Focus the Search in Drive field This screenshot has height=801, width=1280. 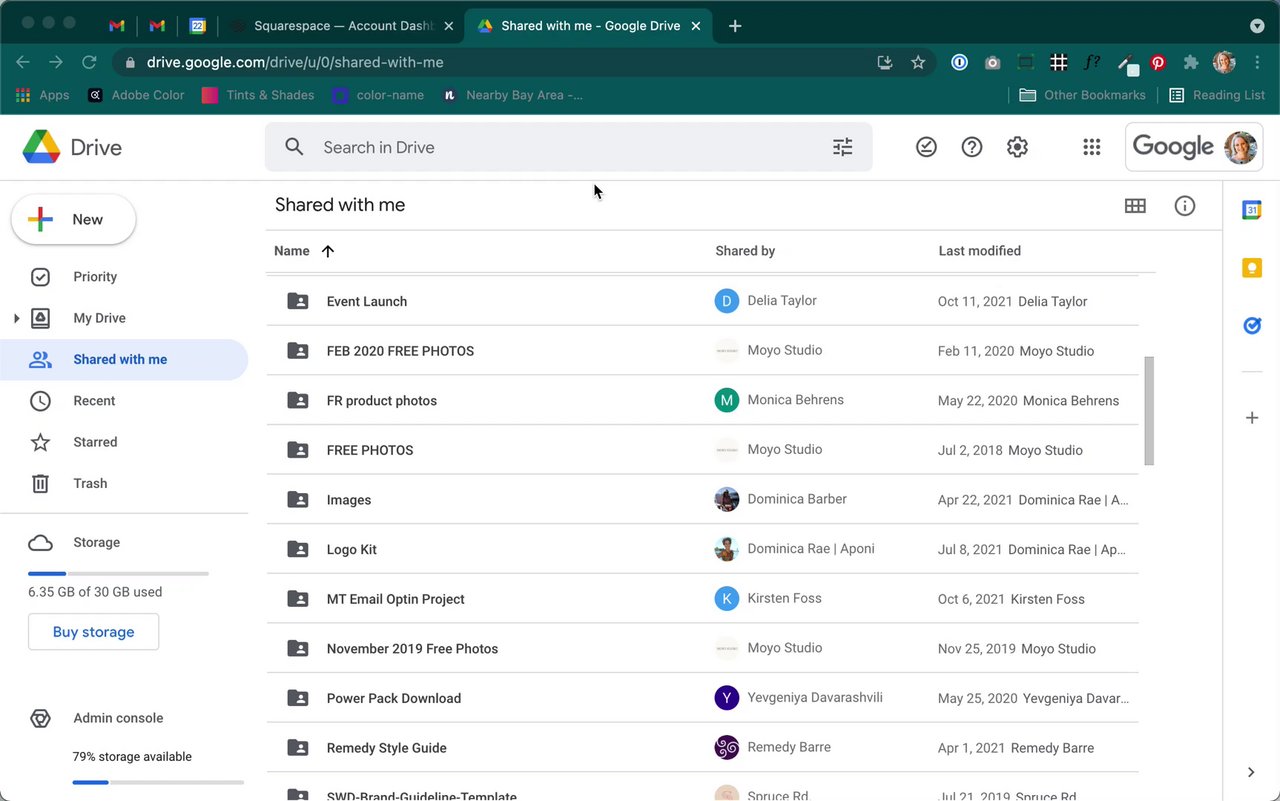(x=568, y=147)
